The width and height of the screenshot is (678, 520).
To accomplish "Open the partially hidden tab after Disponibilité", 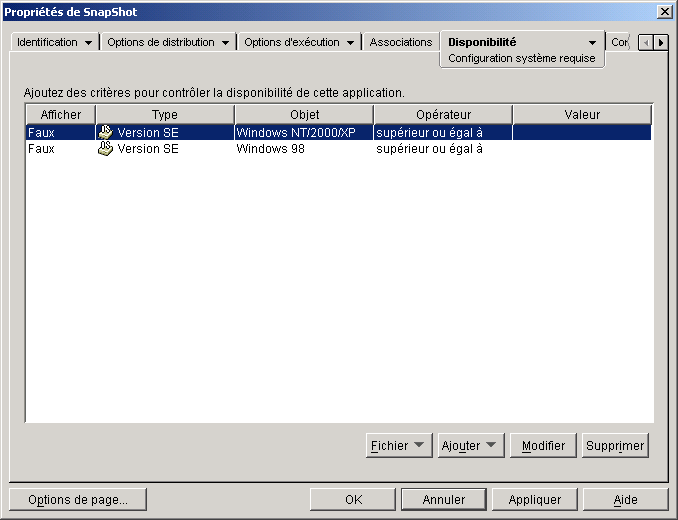I will coord(620,42).
